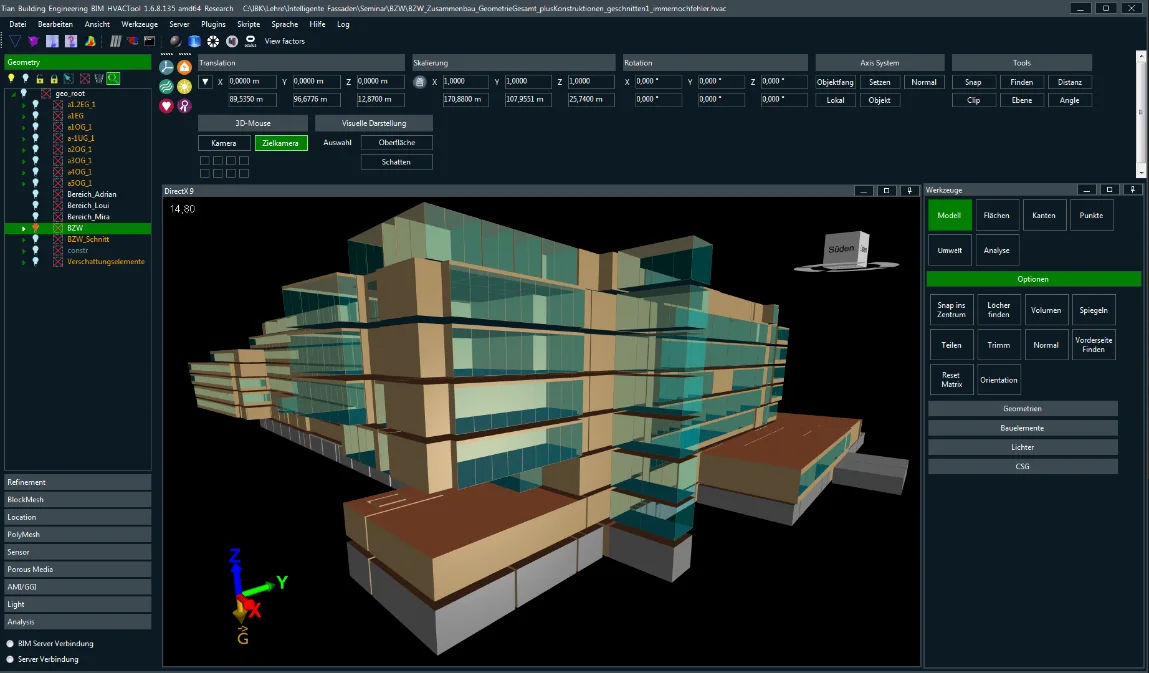Click the blue triangle toolbar icon
This screenshot has width=1149, height=673.
[15, 41]
